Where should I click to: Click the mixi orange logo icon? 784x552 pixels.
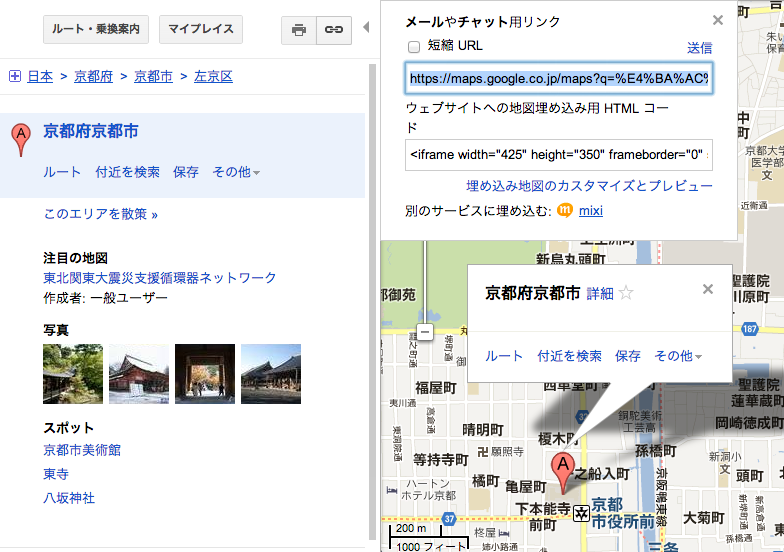[x=564, y=210]
